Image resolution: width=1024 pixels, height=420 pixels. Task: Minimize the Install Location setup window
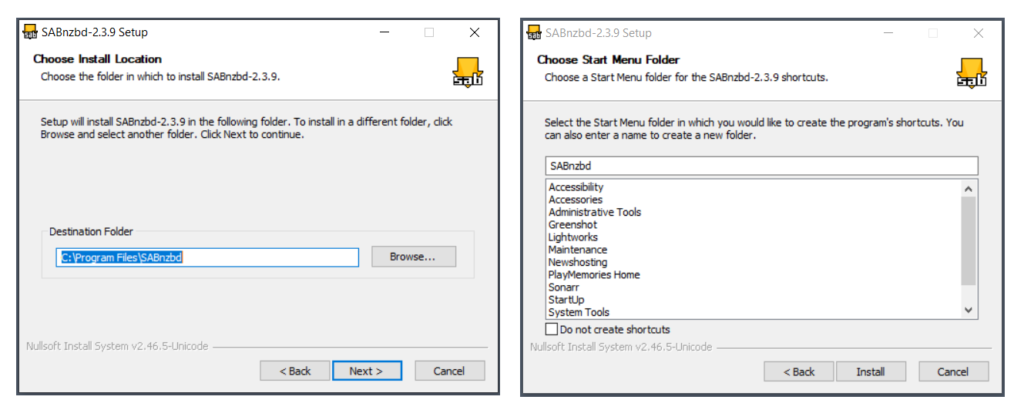[383, 33]
